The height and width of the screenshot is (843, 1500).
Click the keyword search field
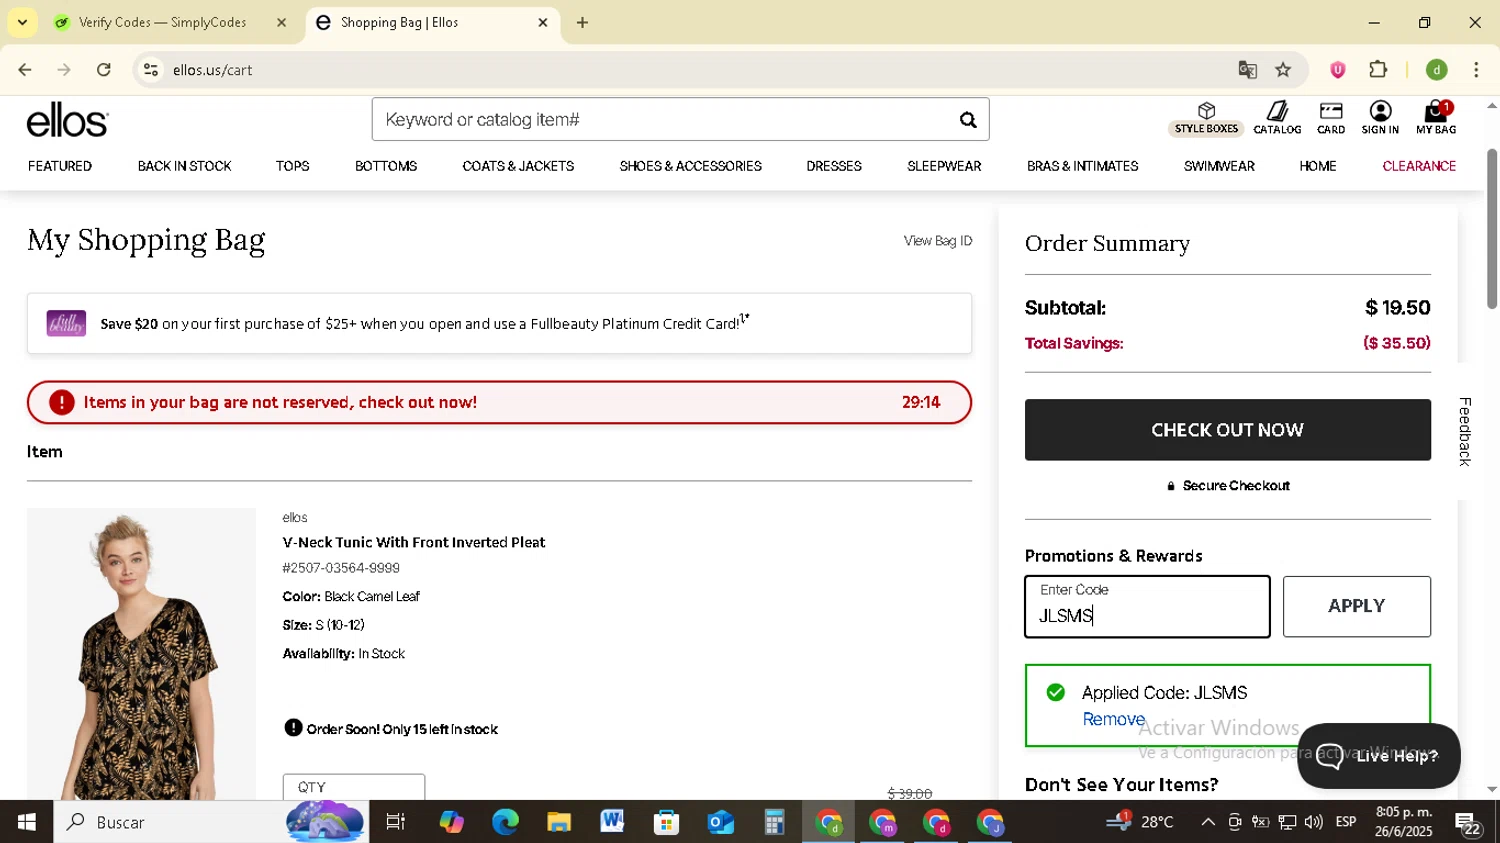coord(662,120)
